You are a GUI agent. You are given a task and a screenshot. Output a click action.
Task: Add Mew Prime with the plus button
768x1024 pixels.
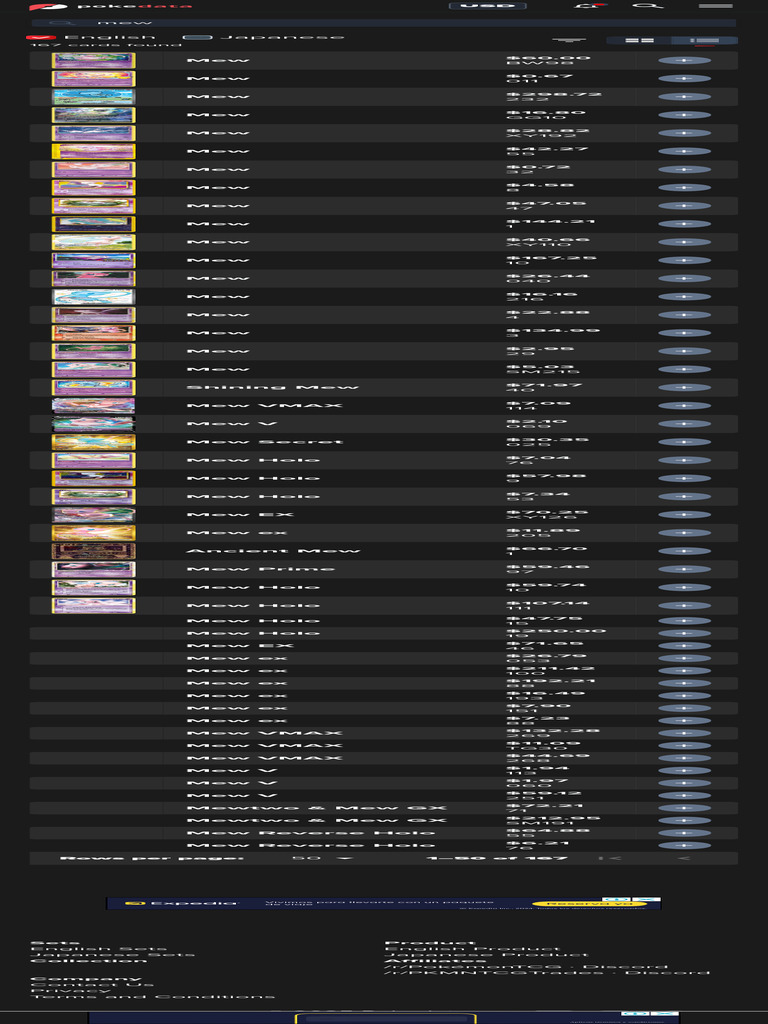coord(684,569)
